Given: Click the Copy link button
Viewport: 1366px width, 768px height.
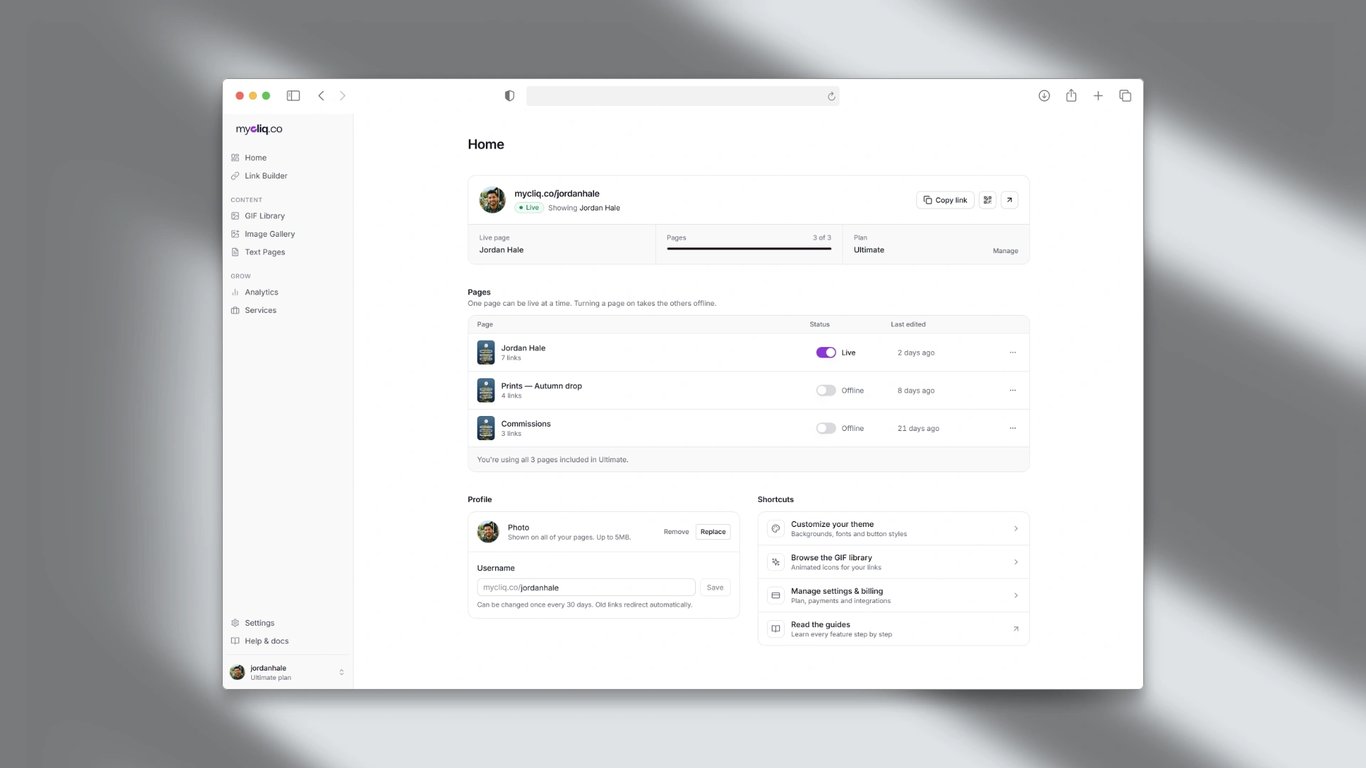Looking at the screenshot, I should click(x=945, y=200).
